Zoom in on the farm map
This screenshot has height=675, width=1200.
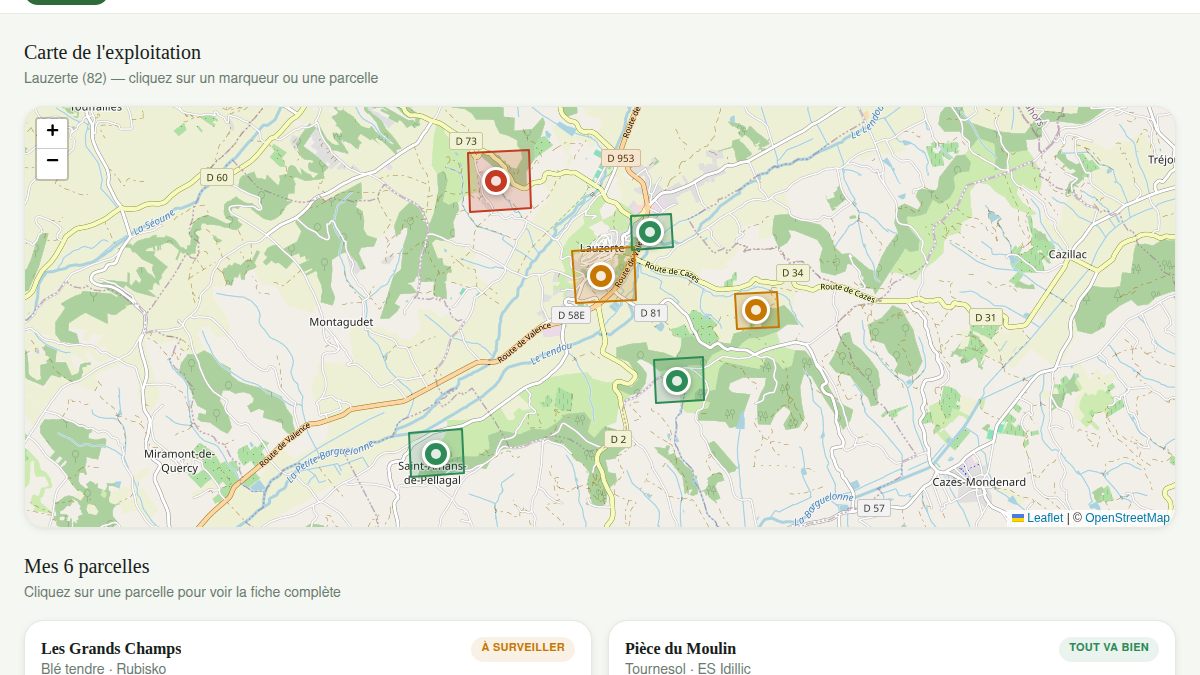[x=52, y=130]
